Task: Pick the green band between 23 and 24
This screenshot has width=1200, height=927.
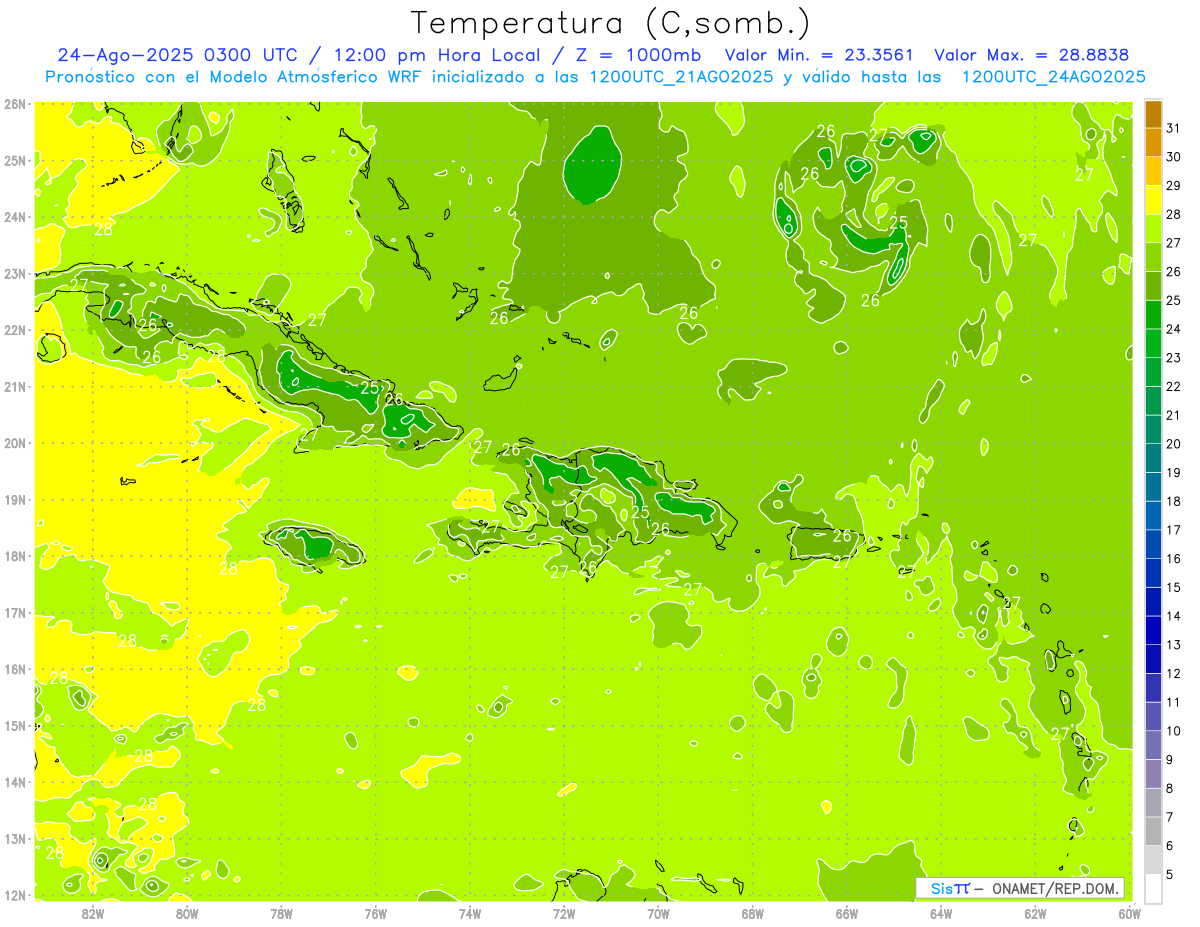Action: click(x=1153, y=343)
